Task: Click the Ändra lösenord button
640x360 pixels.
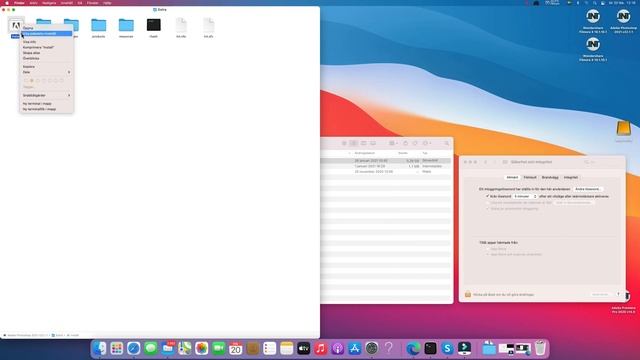Action: click(x=588, y=189)
